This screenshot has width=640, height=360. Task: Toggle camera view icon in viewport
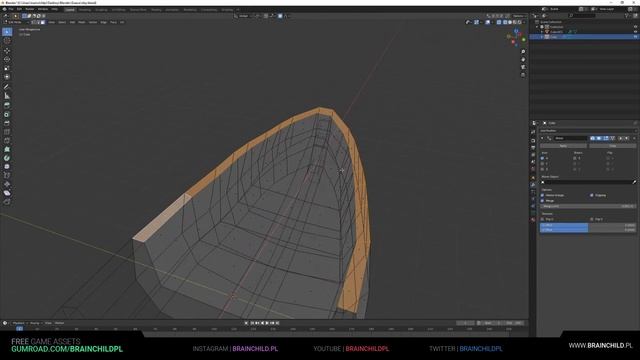pos(523,67)
